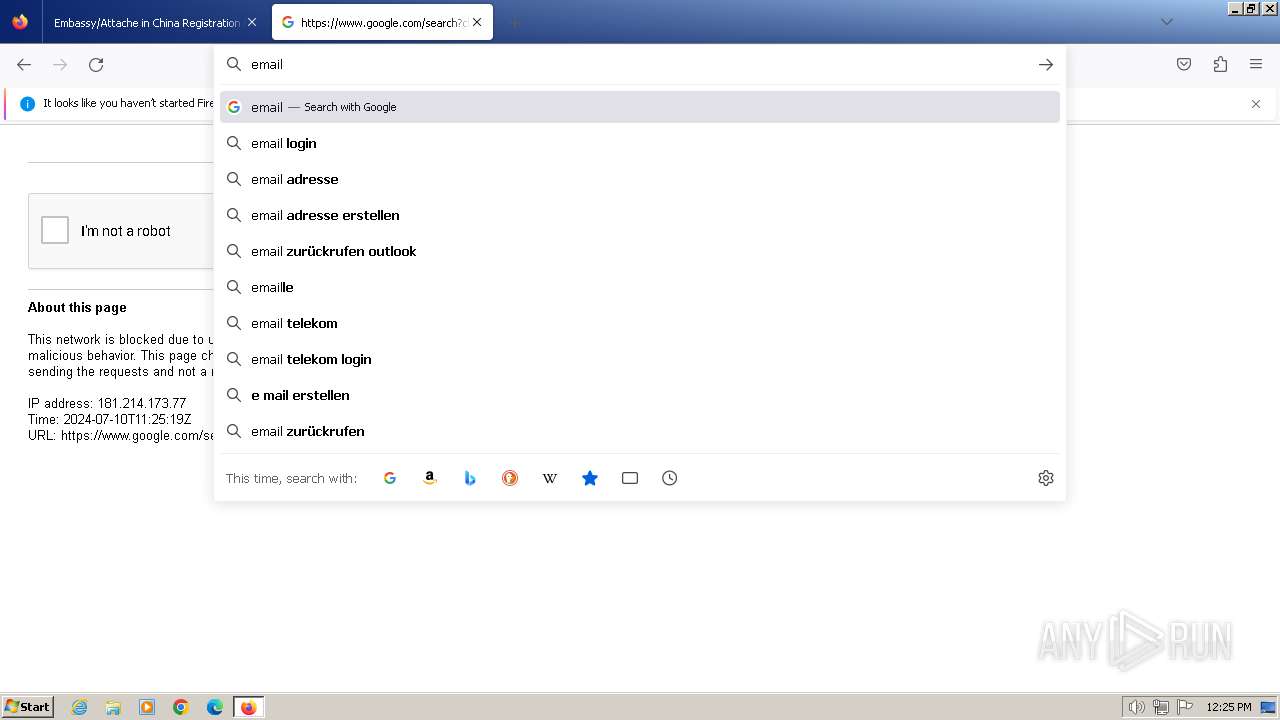Close the Embassy/Attache in China tab

pyautogui.click(x=252, y=22)
